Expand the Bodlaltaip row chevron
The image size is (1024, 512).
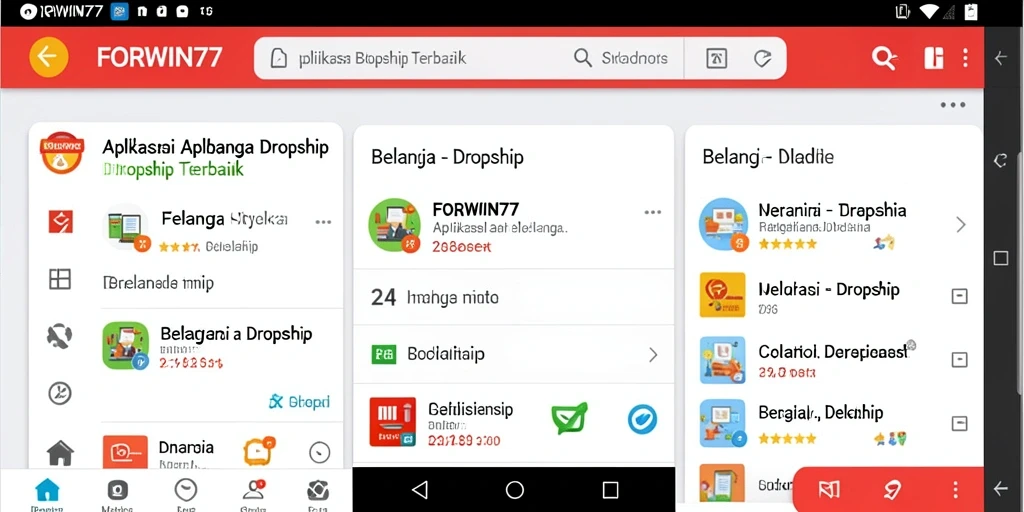coord(653,355)
